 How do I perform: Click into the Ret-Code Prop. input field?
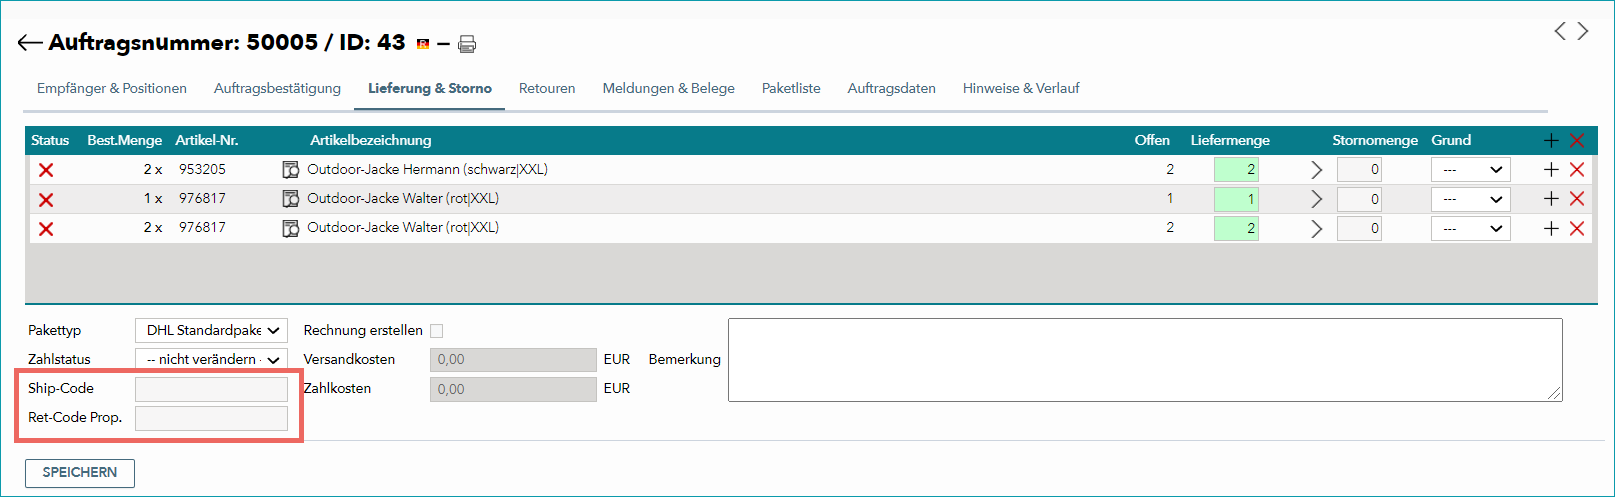click(x=211, y=418)
